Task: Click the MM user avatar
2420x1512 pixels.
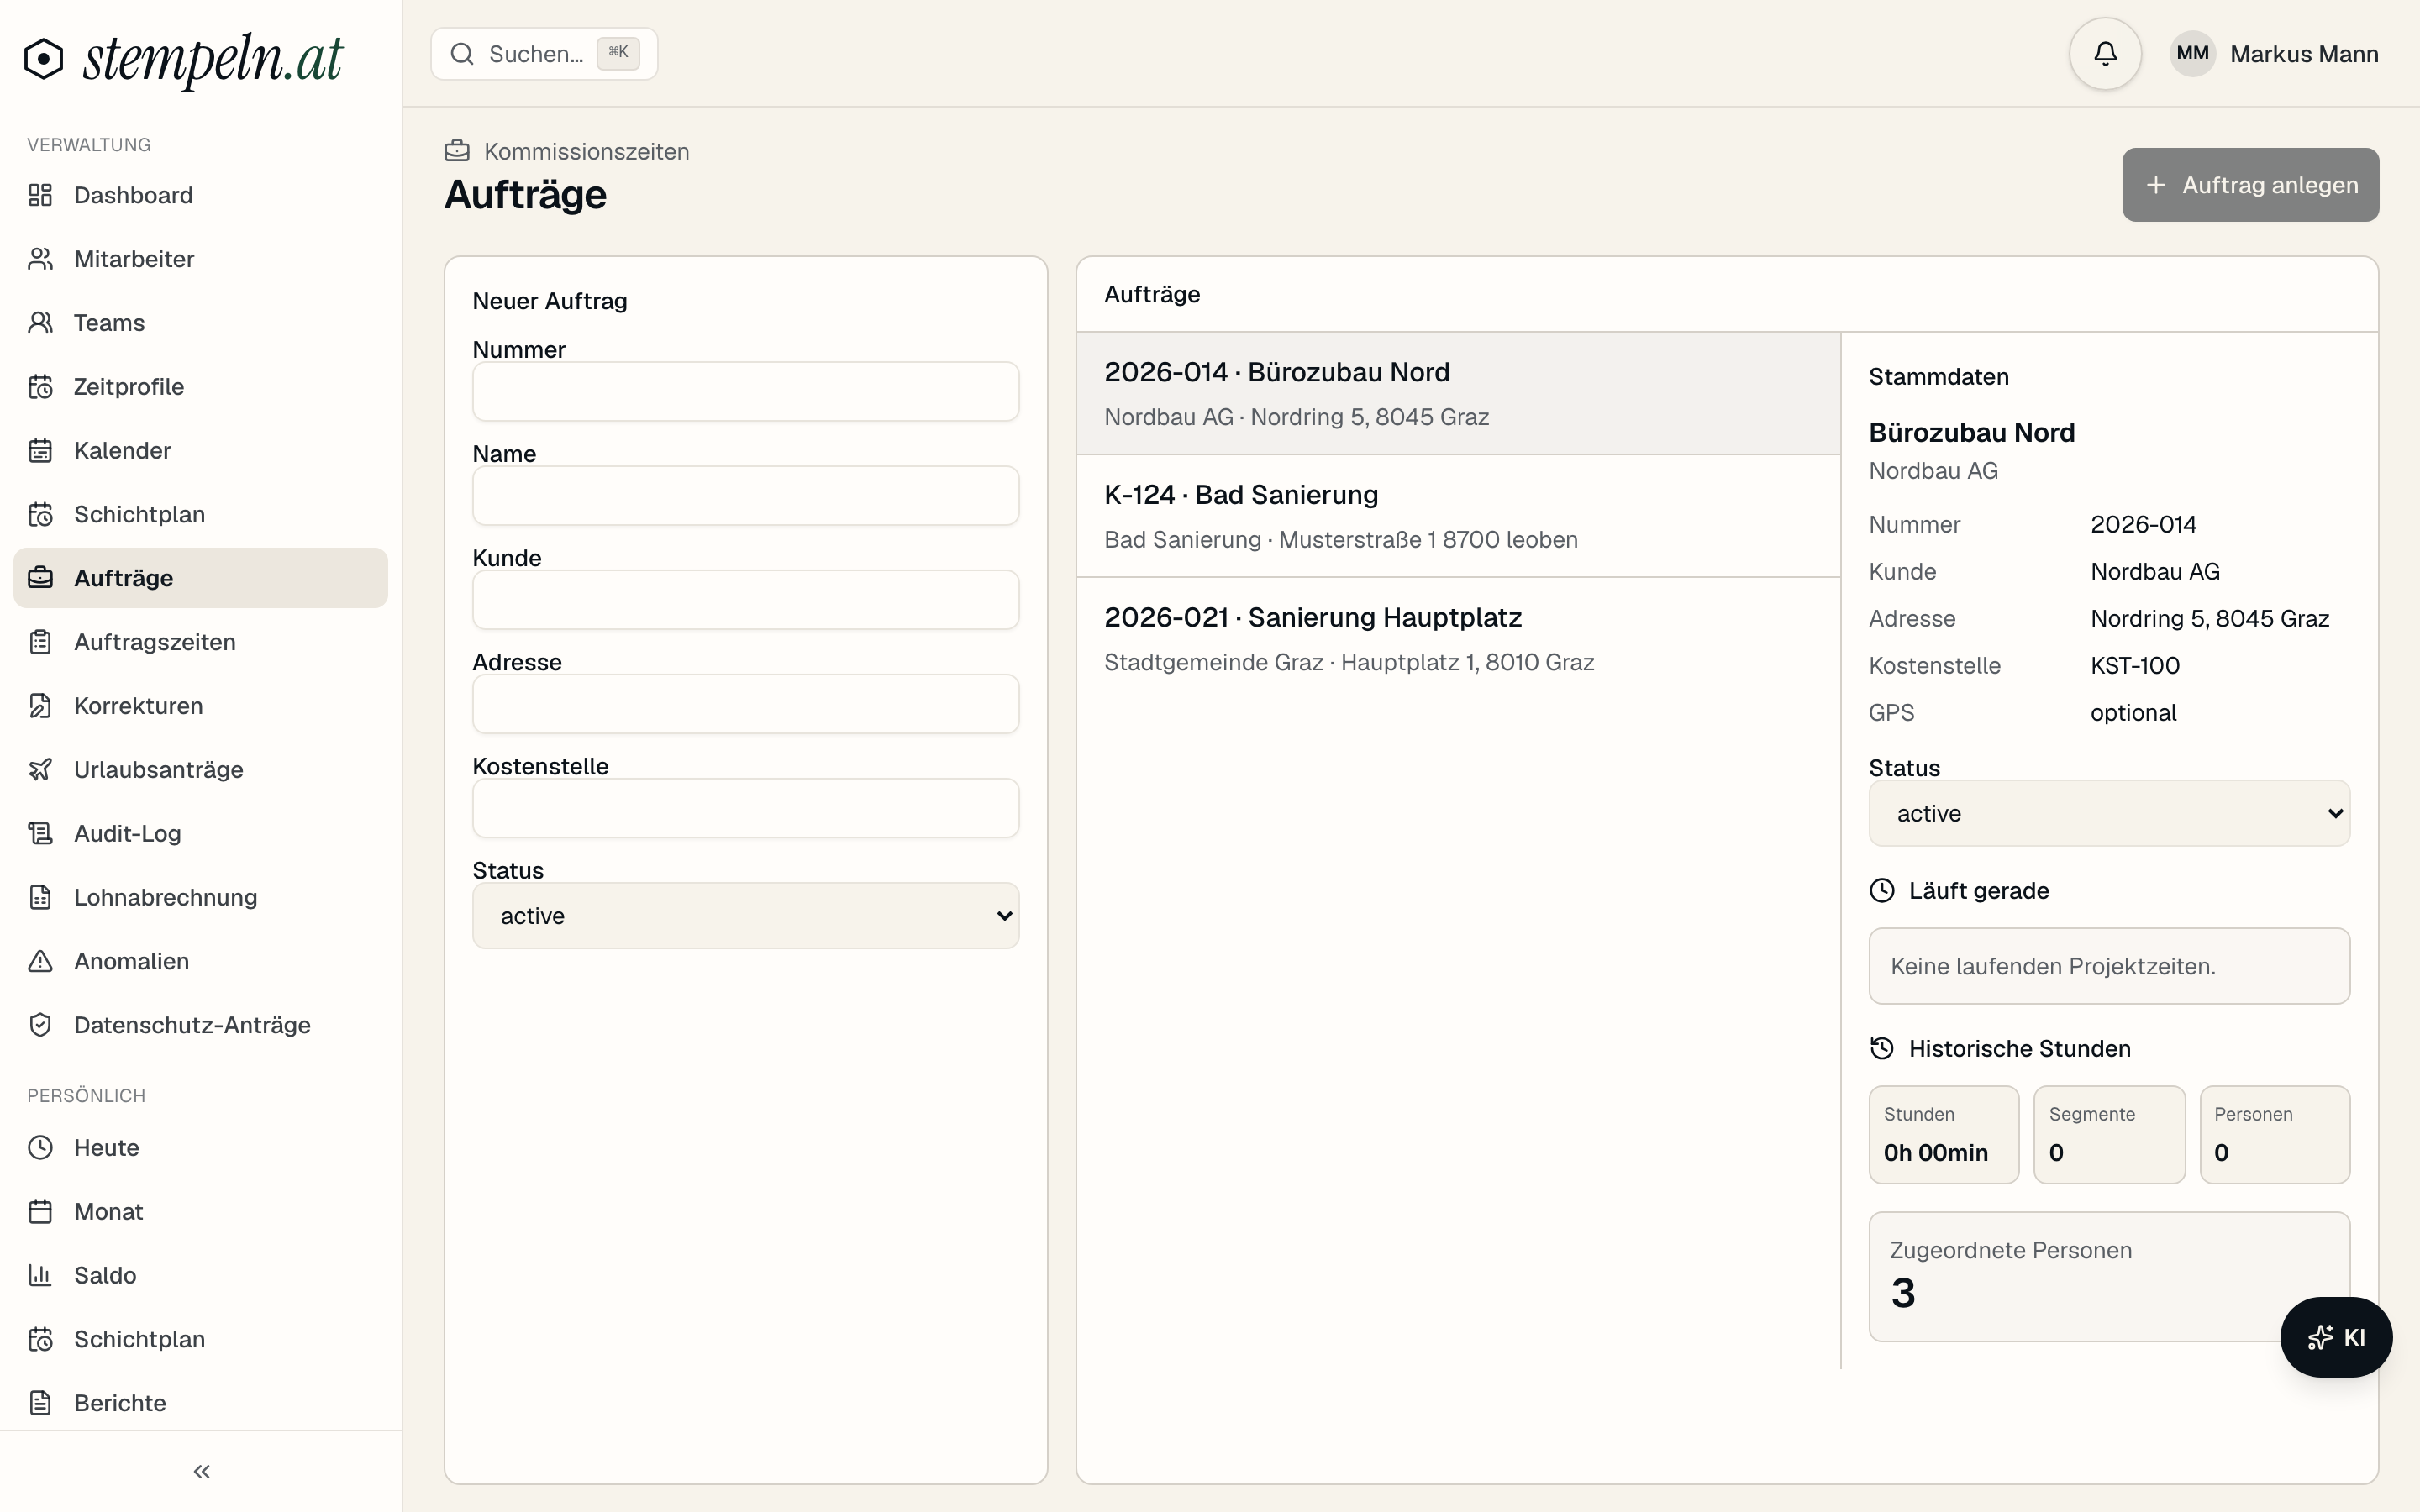Action: pyautogui.click(x=2192, y=54)
